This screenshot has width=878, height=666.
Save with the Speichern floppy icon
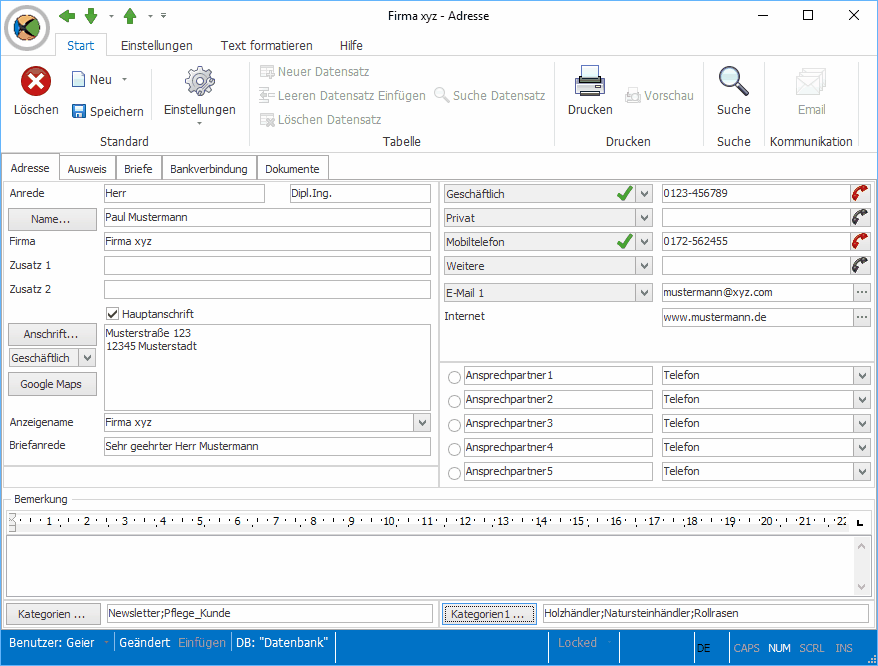(78, 111)
